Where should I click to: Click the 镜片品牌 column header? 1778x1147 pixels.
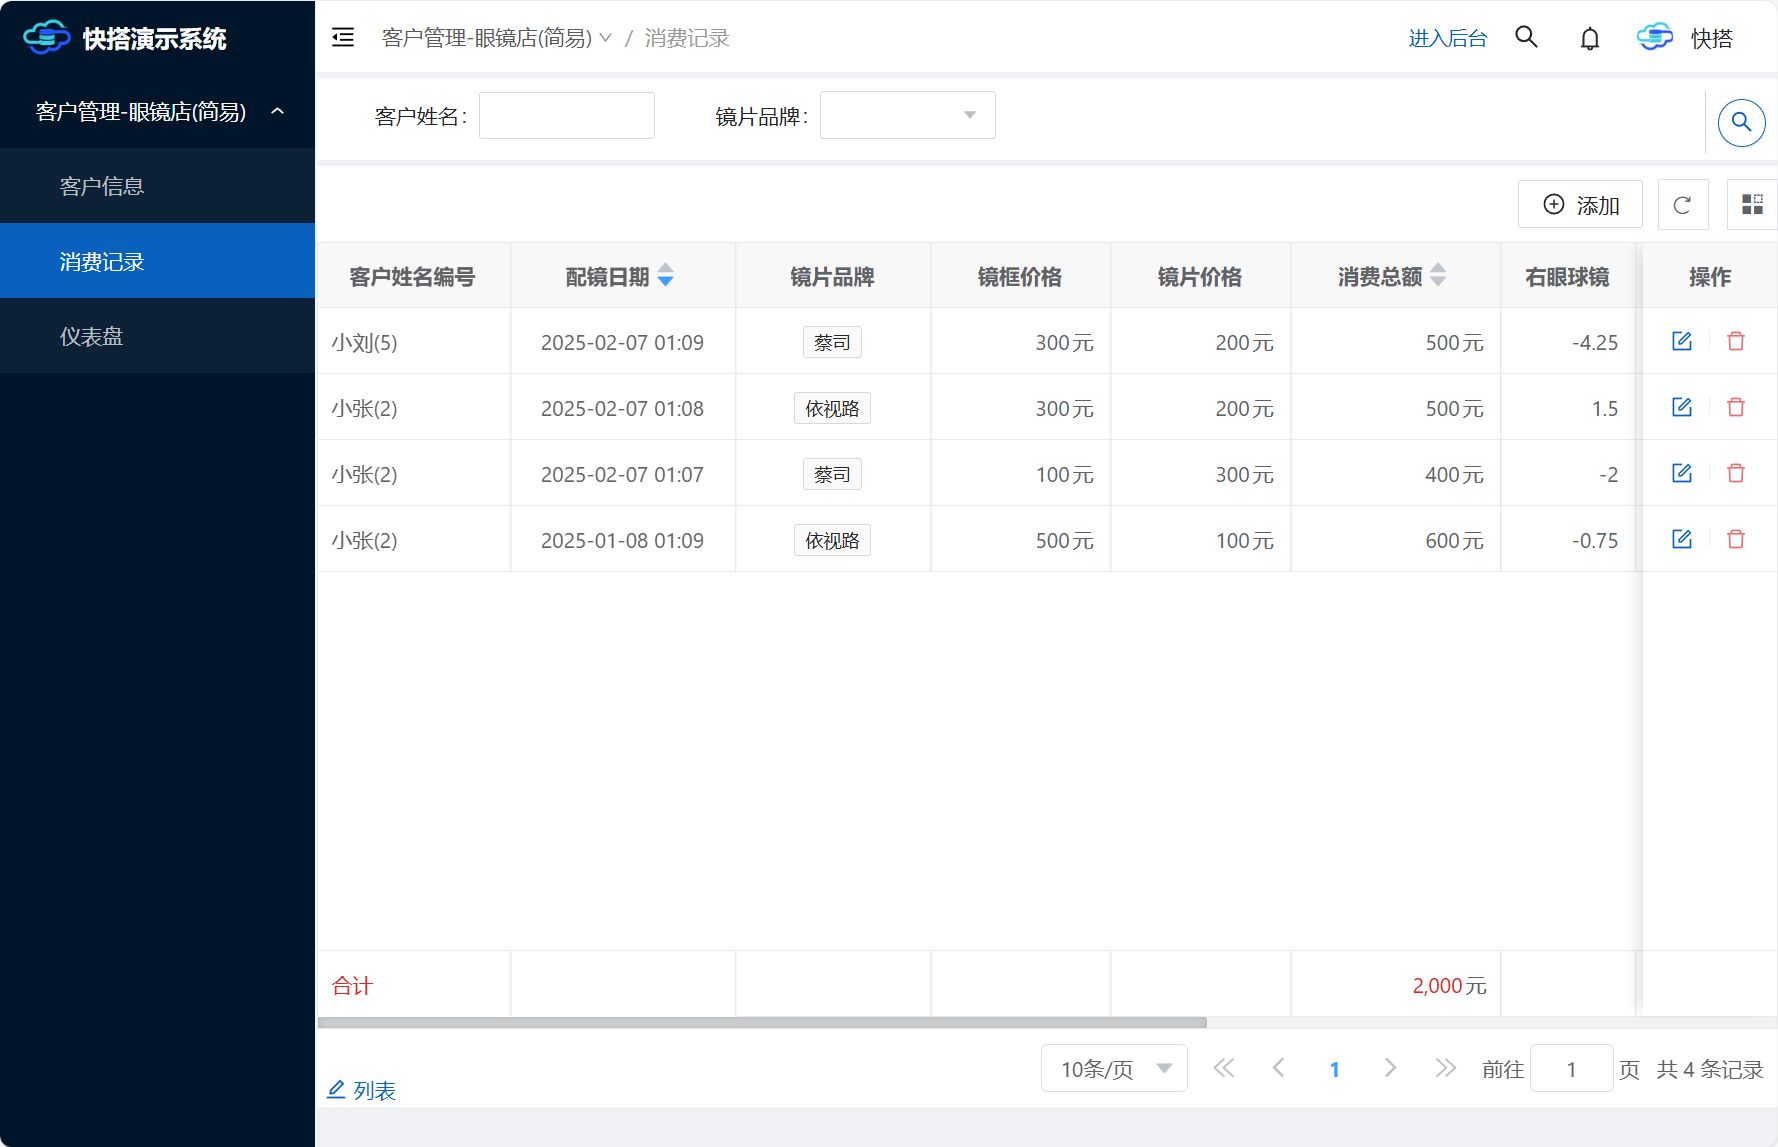click(832, 276)
